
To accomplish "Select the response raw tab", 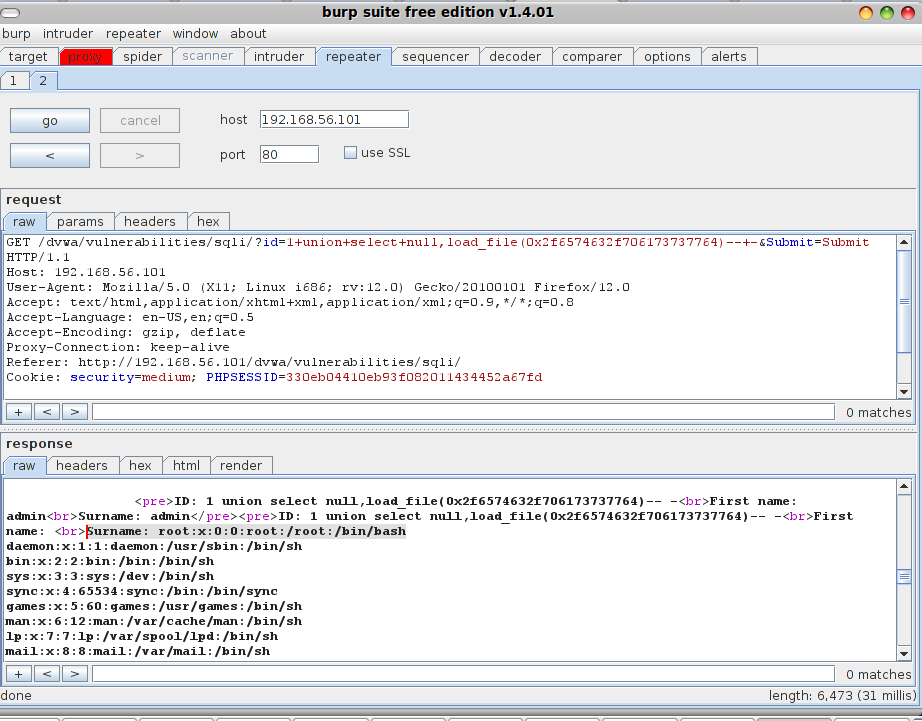I will [x=24, y=466].
